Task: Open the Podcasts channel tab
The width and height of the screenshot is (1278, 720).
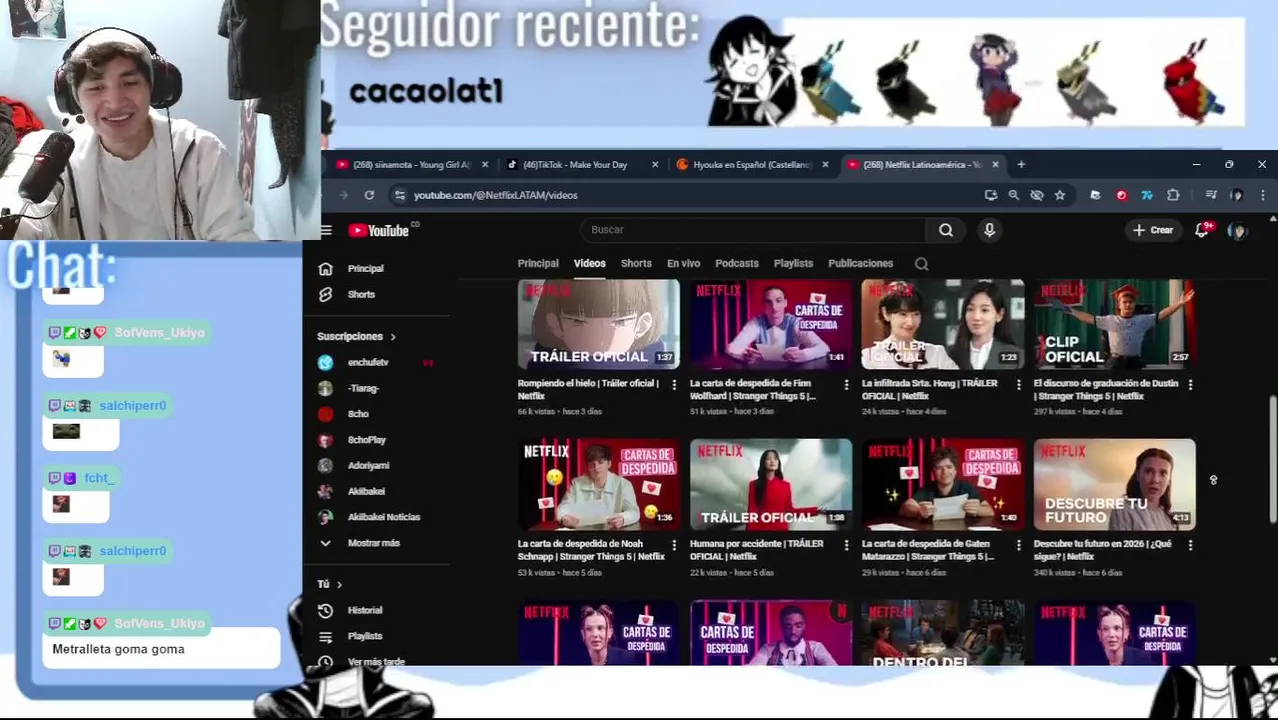Action: [737, 264]
